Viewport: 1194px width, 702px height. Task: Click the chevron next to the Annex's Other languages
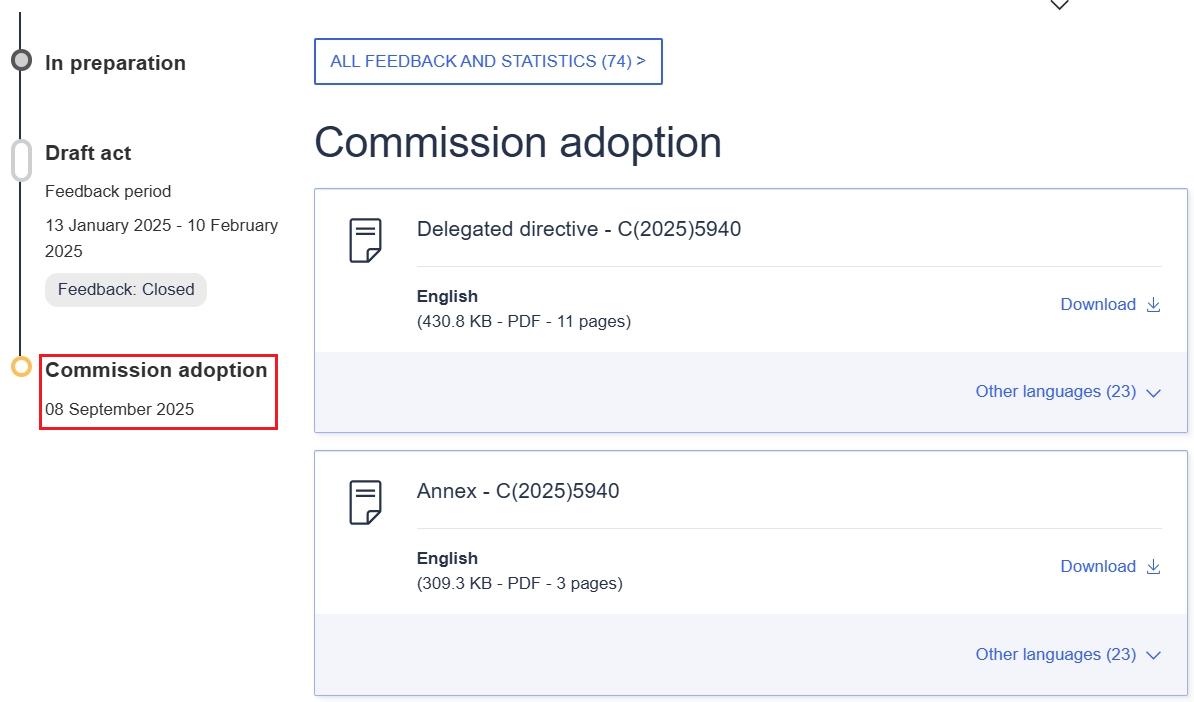(x=1153, y=656)
